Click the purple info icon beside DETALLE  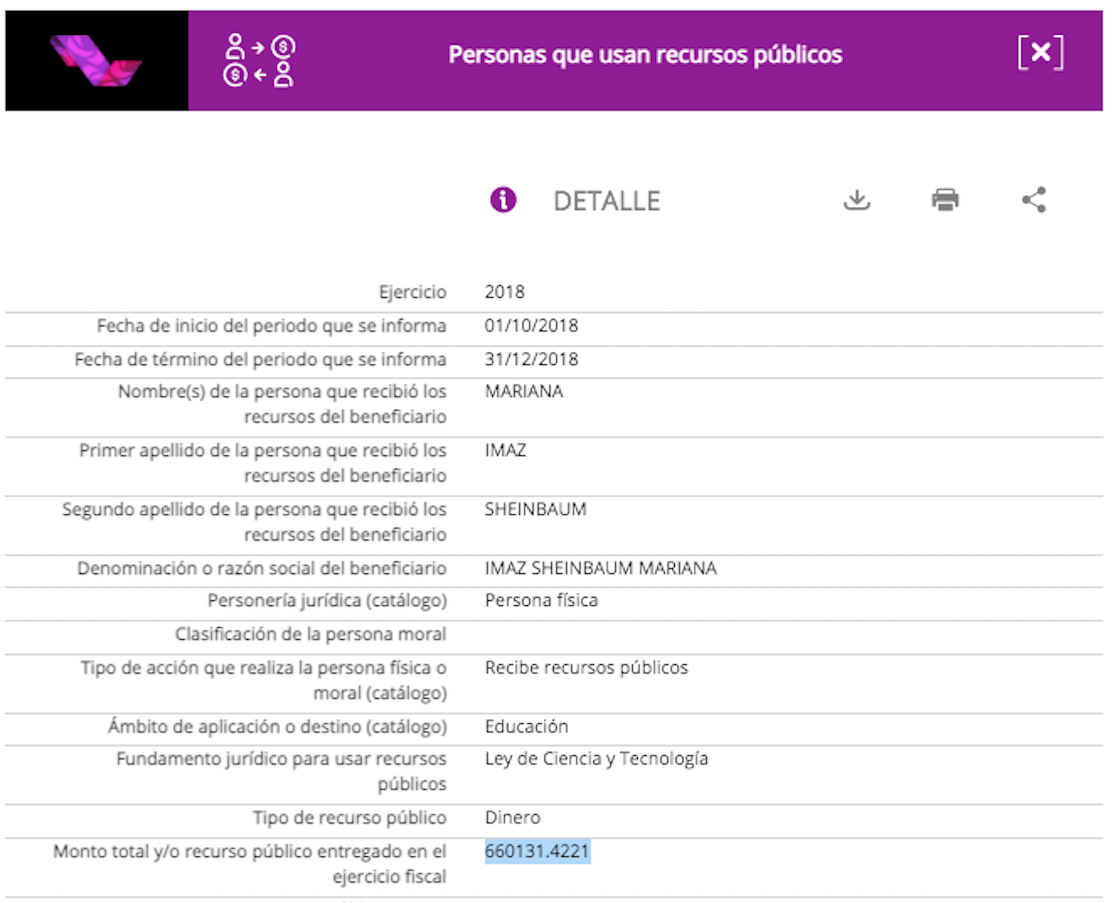[504, 200]
